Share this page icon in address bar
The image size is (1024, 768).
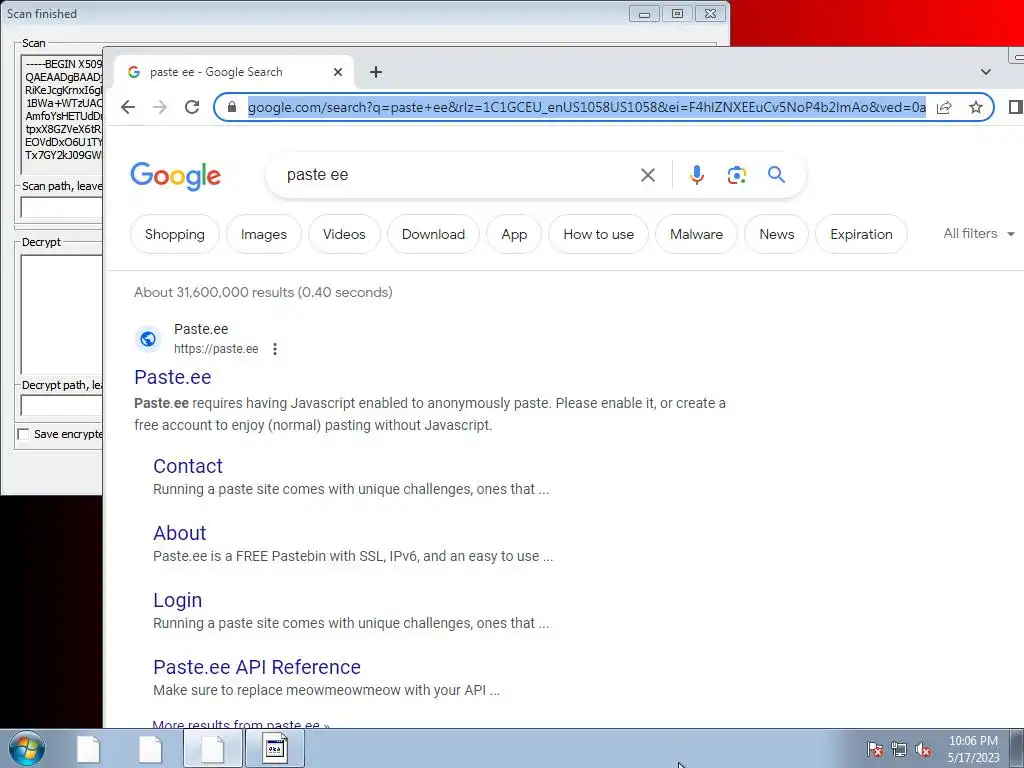point(944,107)
